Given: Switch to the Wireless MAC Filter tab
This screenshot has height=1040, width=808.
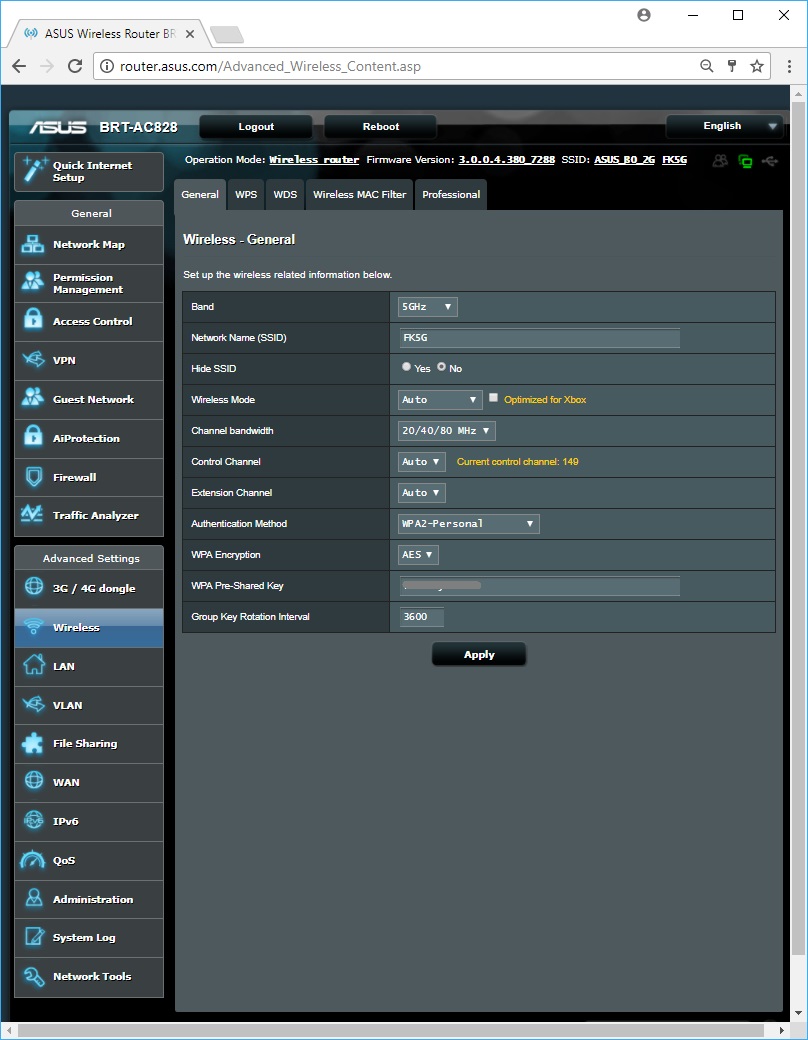Looking at the screenshot, I should pyautogui.click(x=359, y=195).
